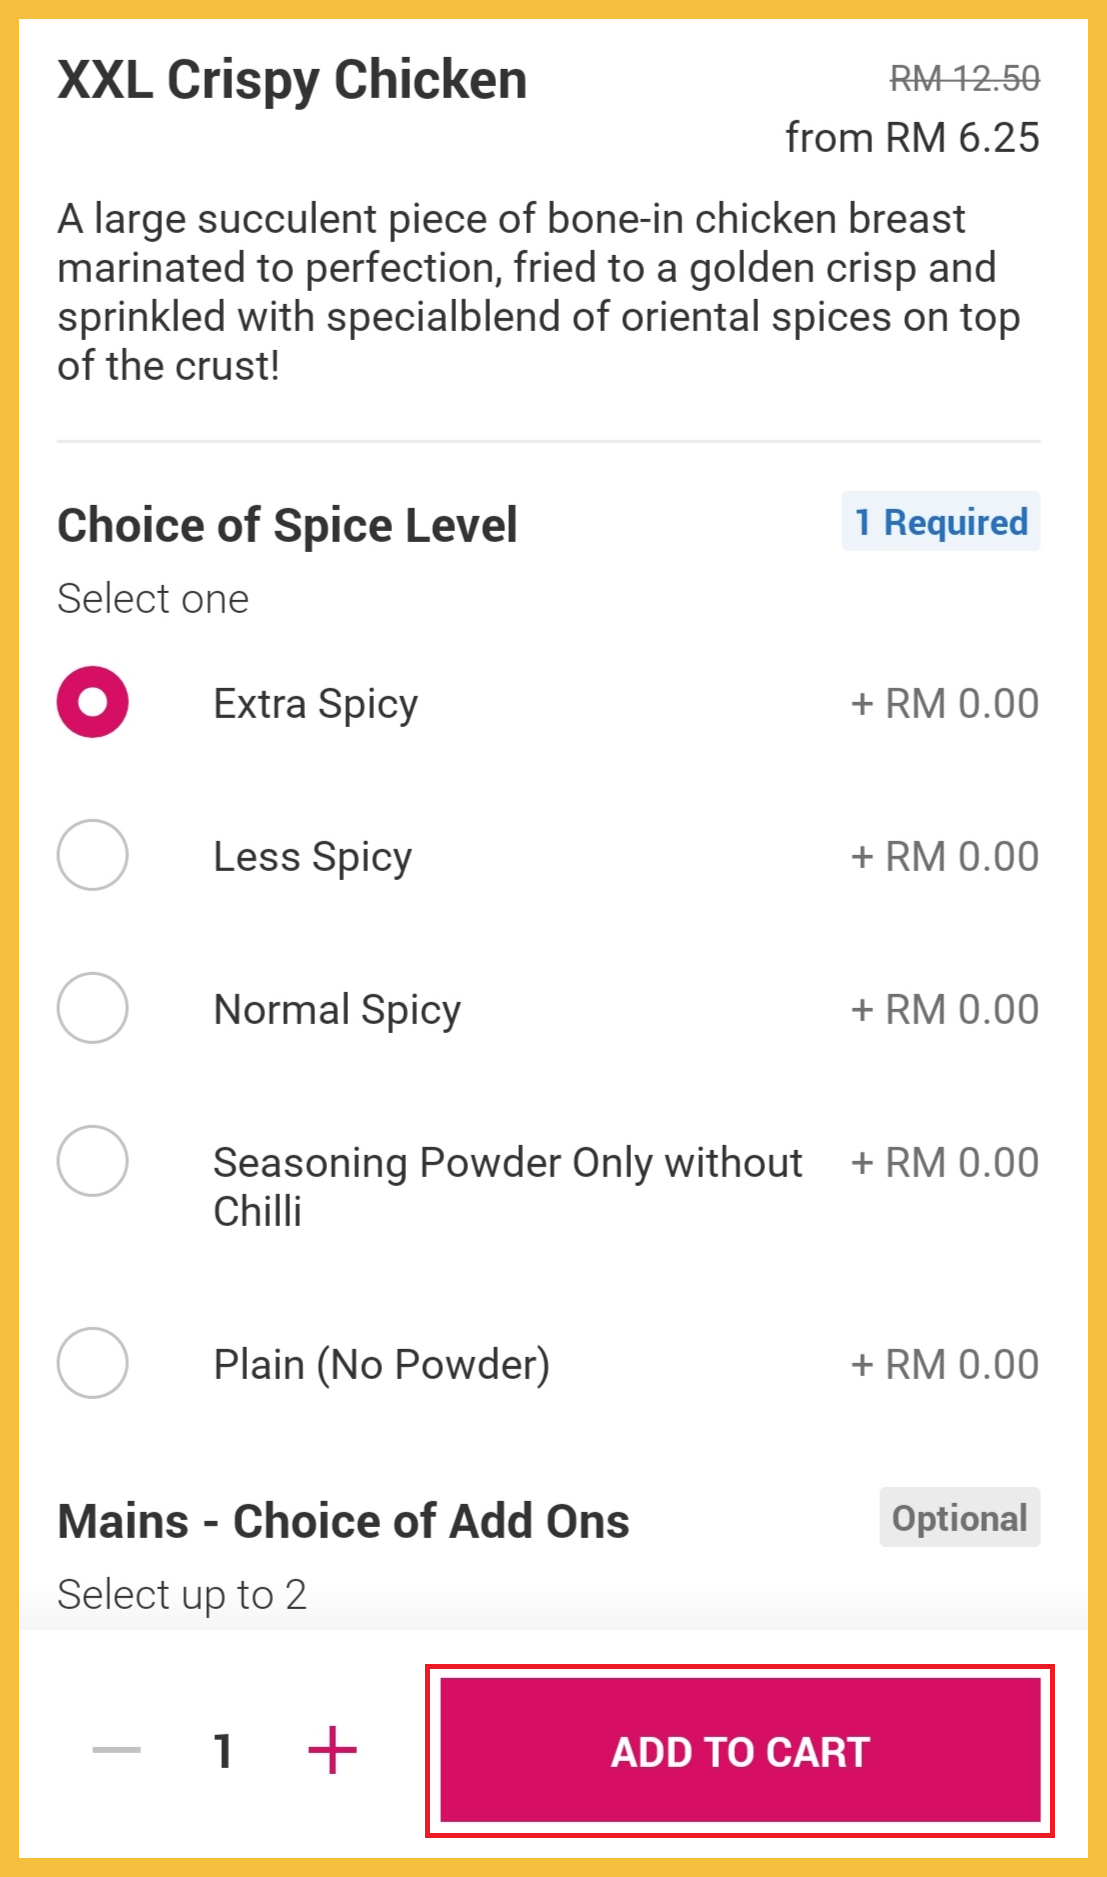
Task: Click the 1 Required badge
Action: coord(940,521)
